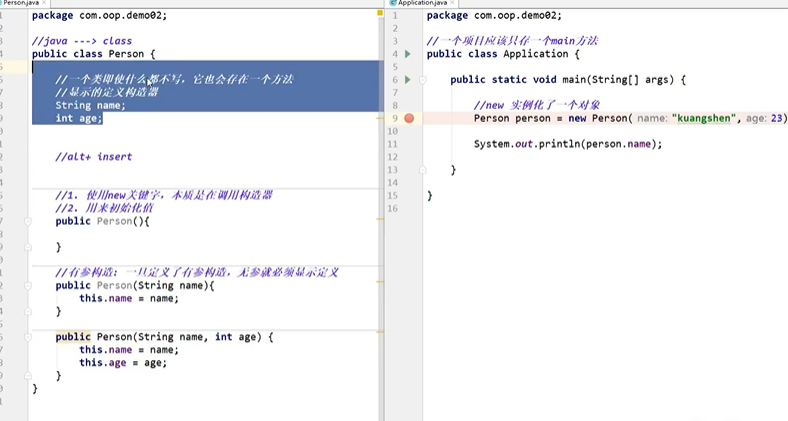
Task: Close the Application.java tab
Action: click(452, 3)
